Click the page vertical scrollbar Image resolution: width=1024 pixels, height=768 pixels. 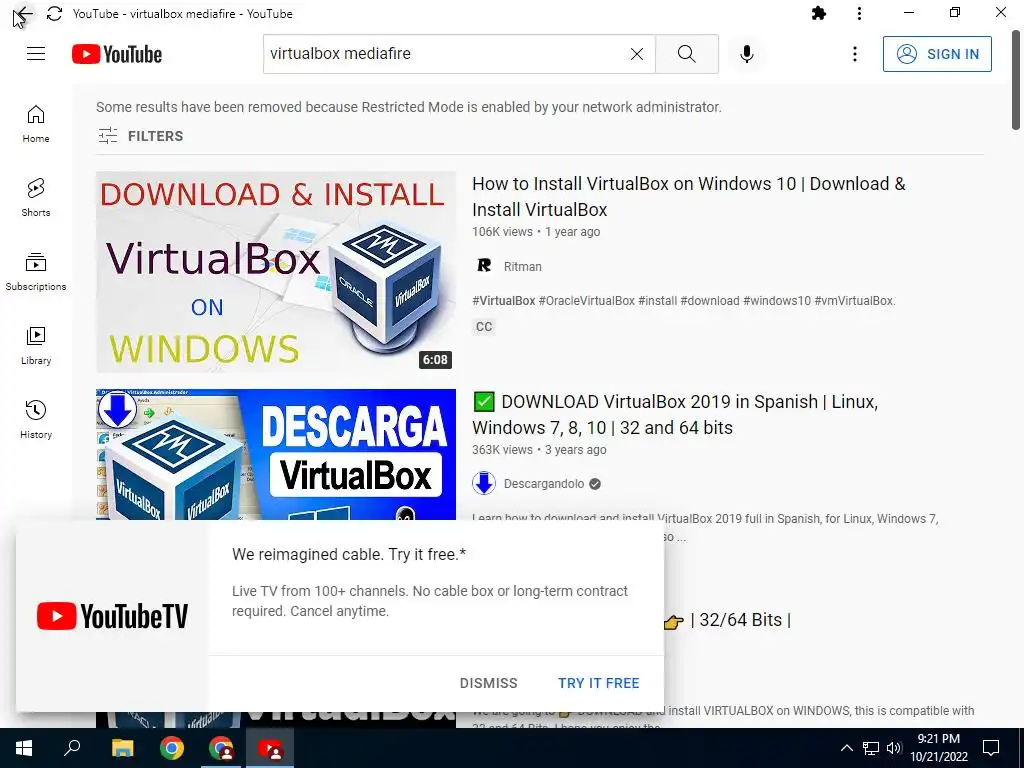tap(1016, 80)
